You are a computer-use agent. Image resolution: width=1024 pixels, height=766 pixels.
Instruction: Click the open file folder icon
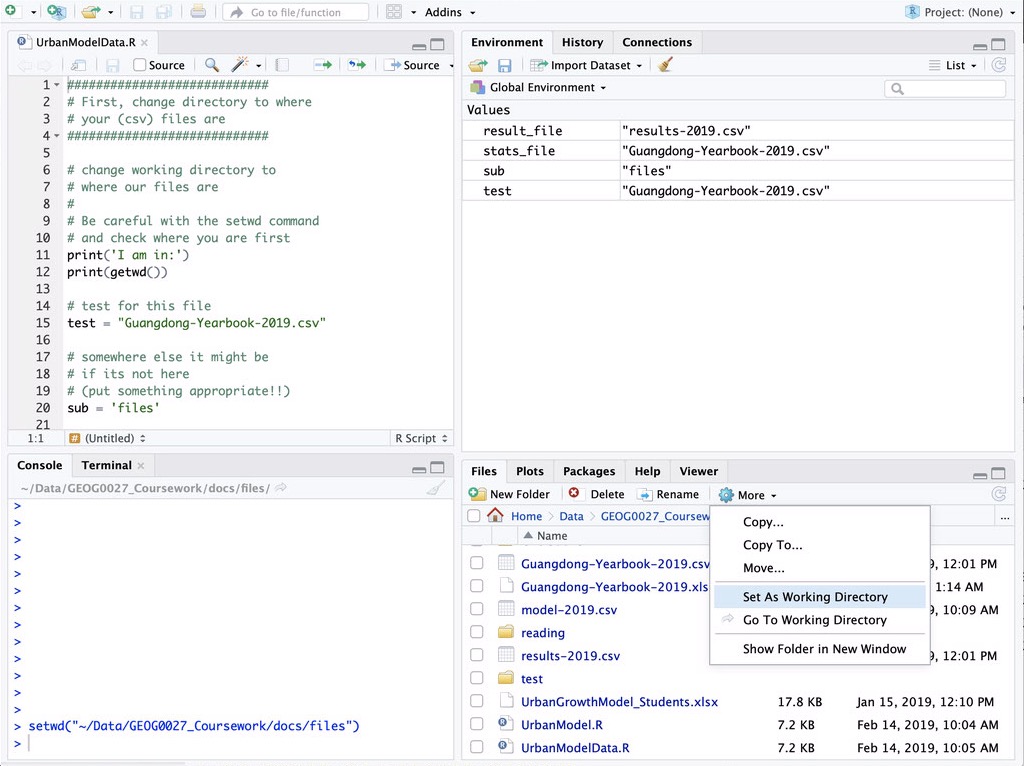click(x=91, y=12)
